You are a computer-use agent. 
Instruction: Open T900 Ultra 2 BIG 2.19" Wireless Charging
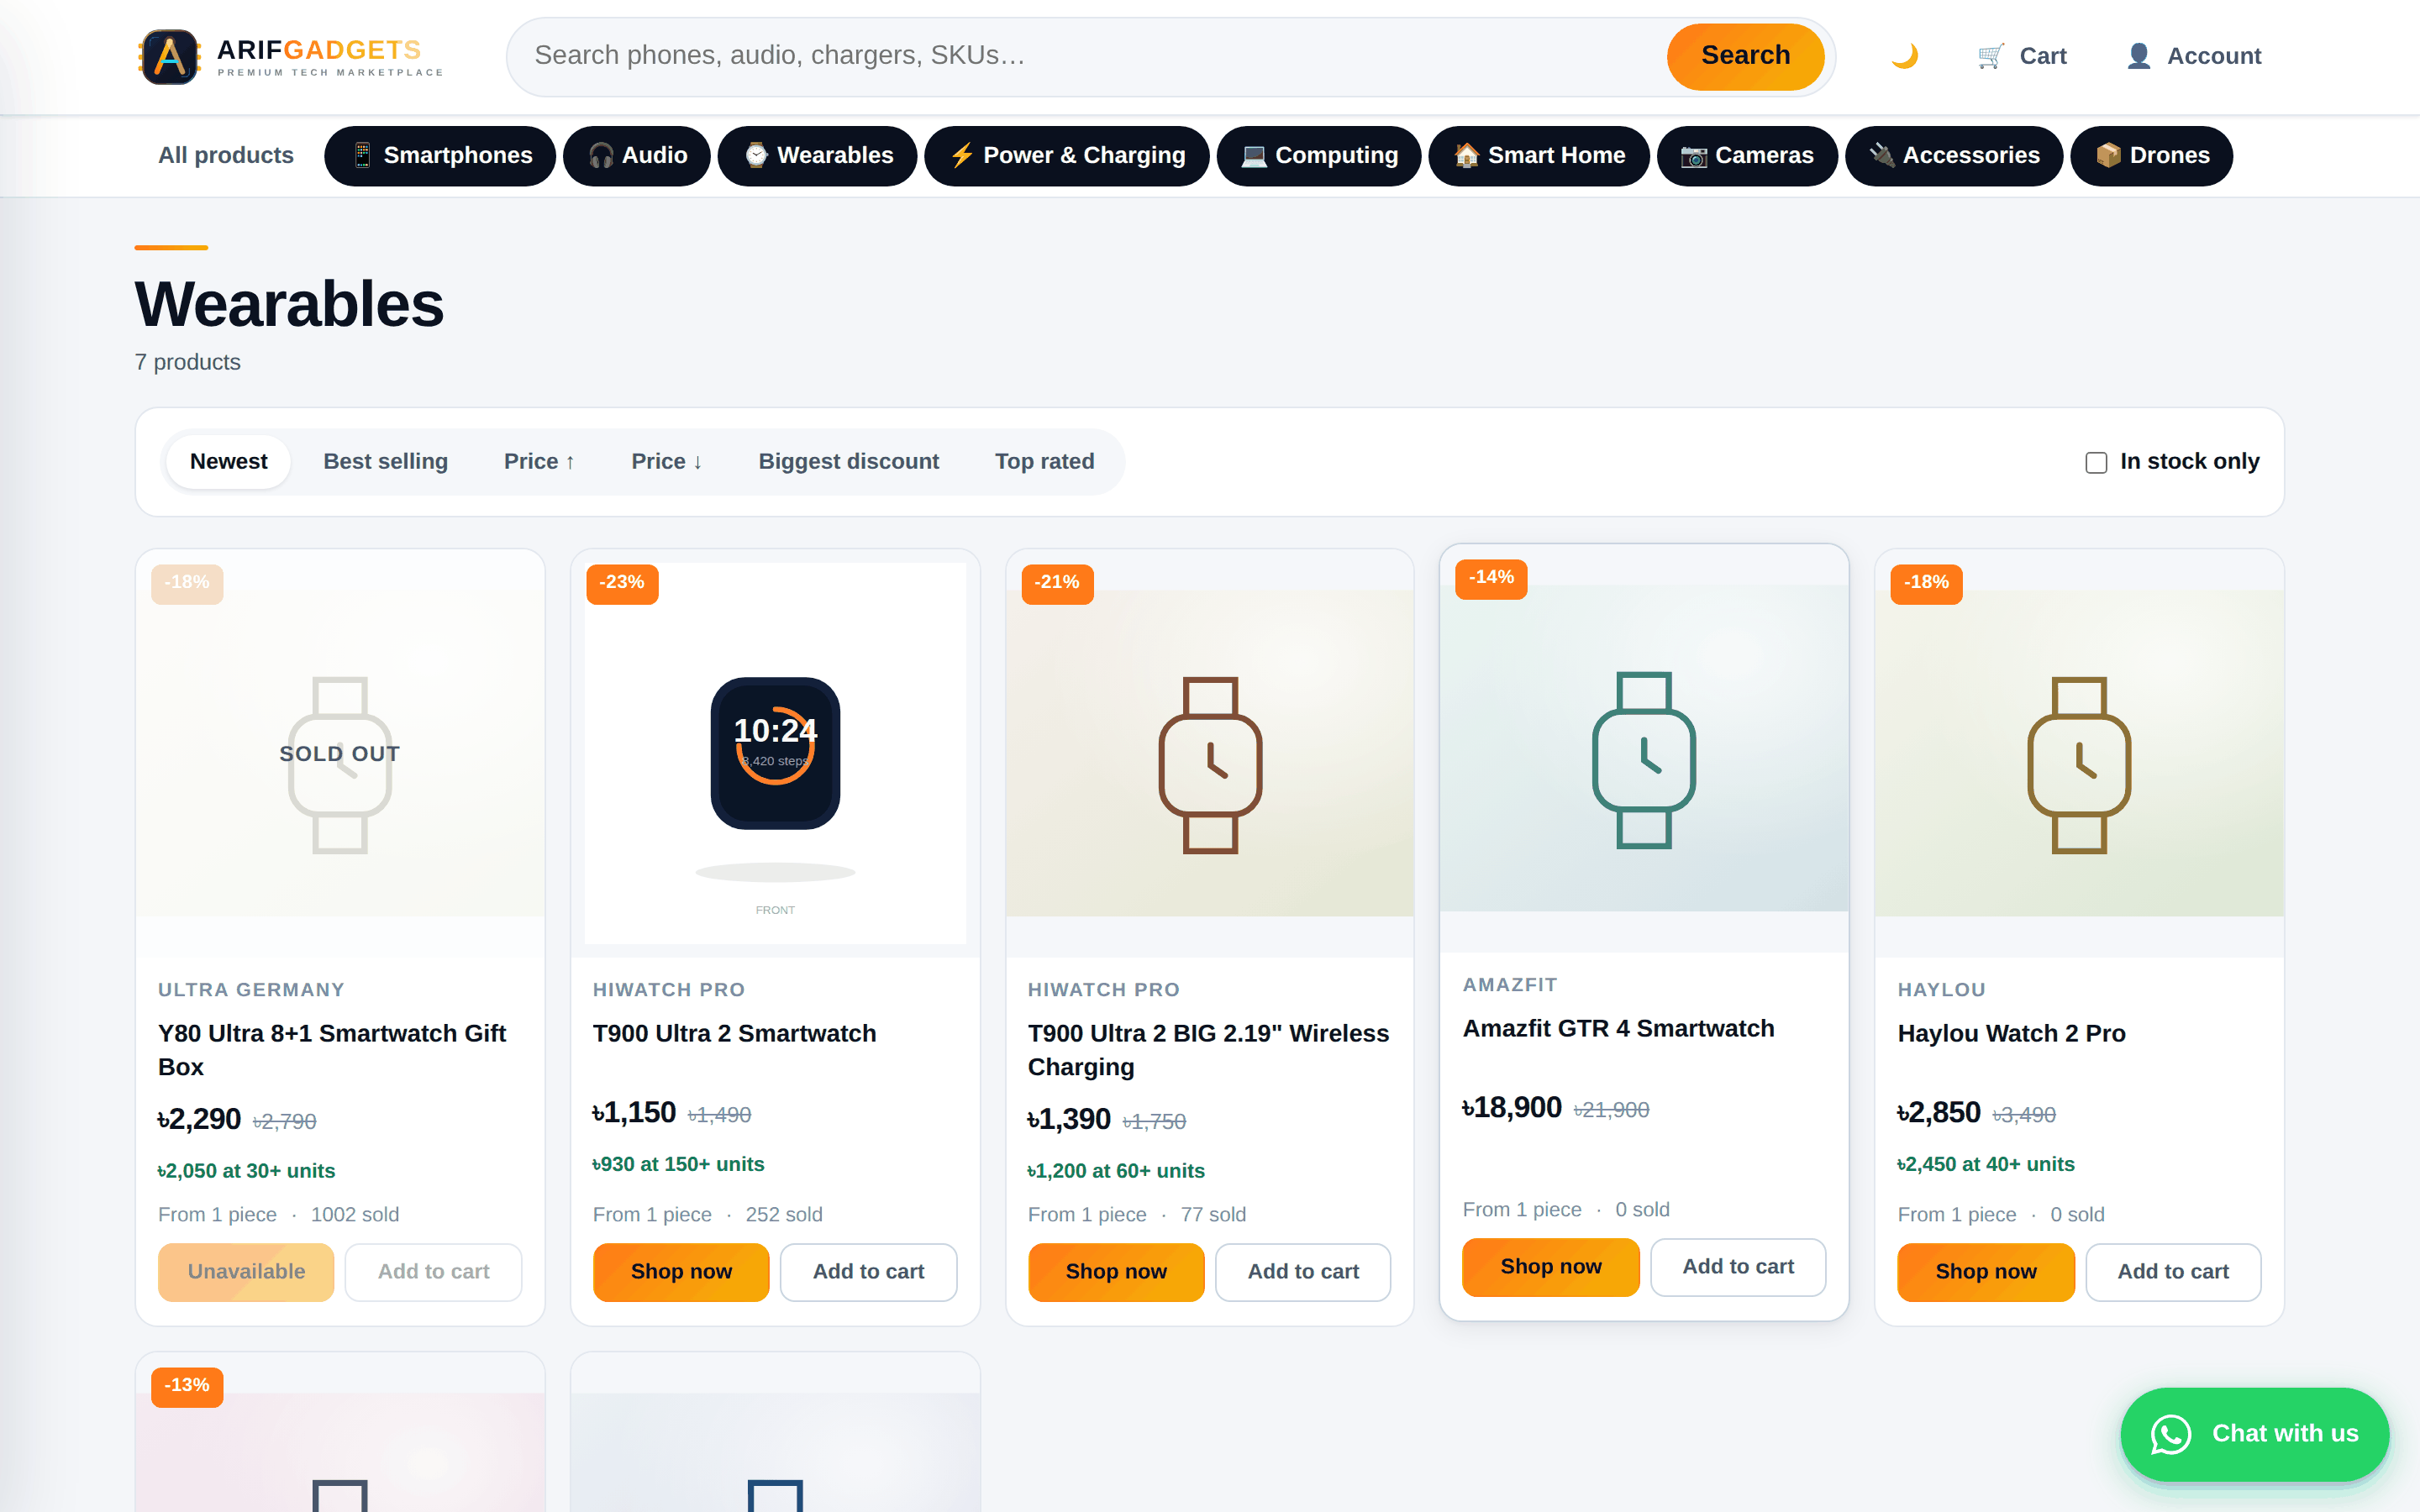click(1208, 1050)
